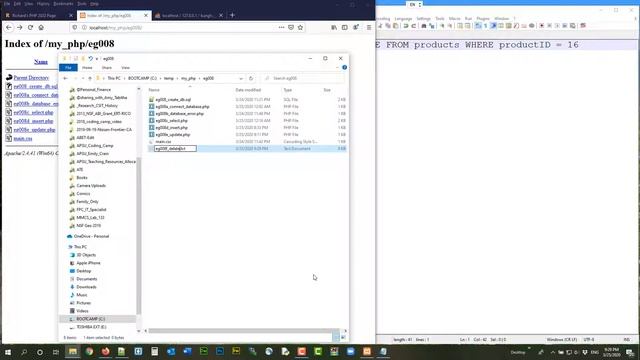Click the Search eg008 box

[302, 78]
